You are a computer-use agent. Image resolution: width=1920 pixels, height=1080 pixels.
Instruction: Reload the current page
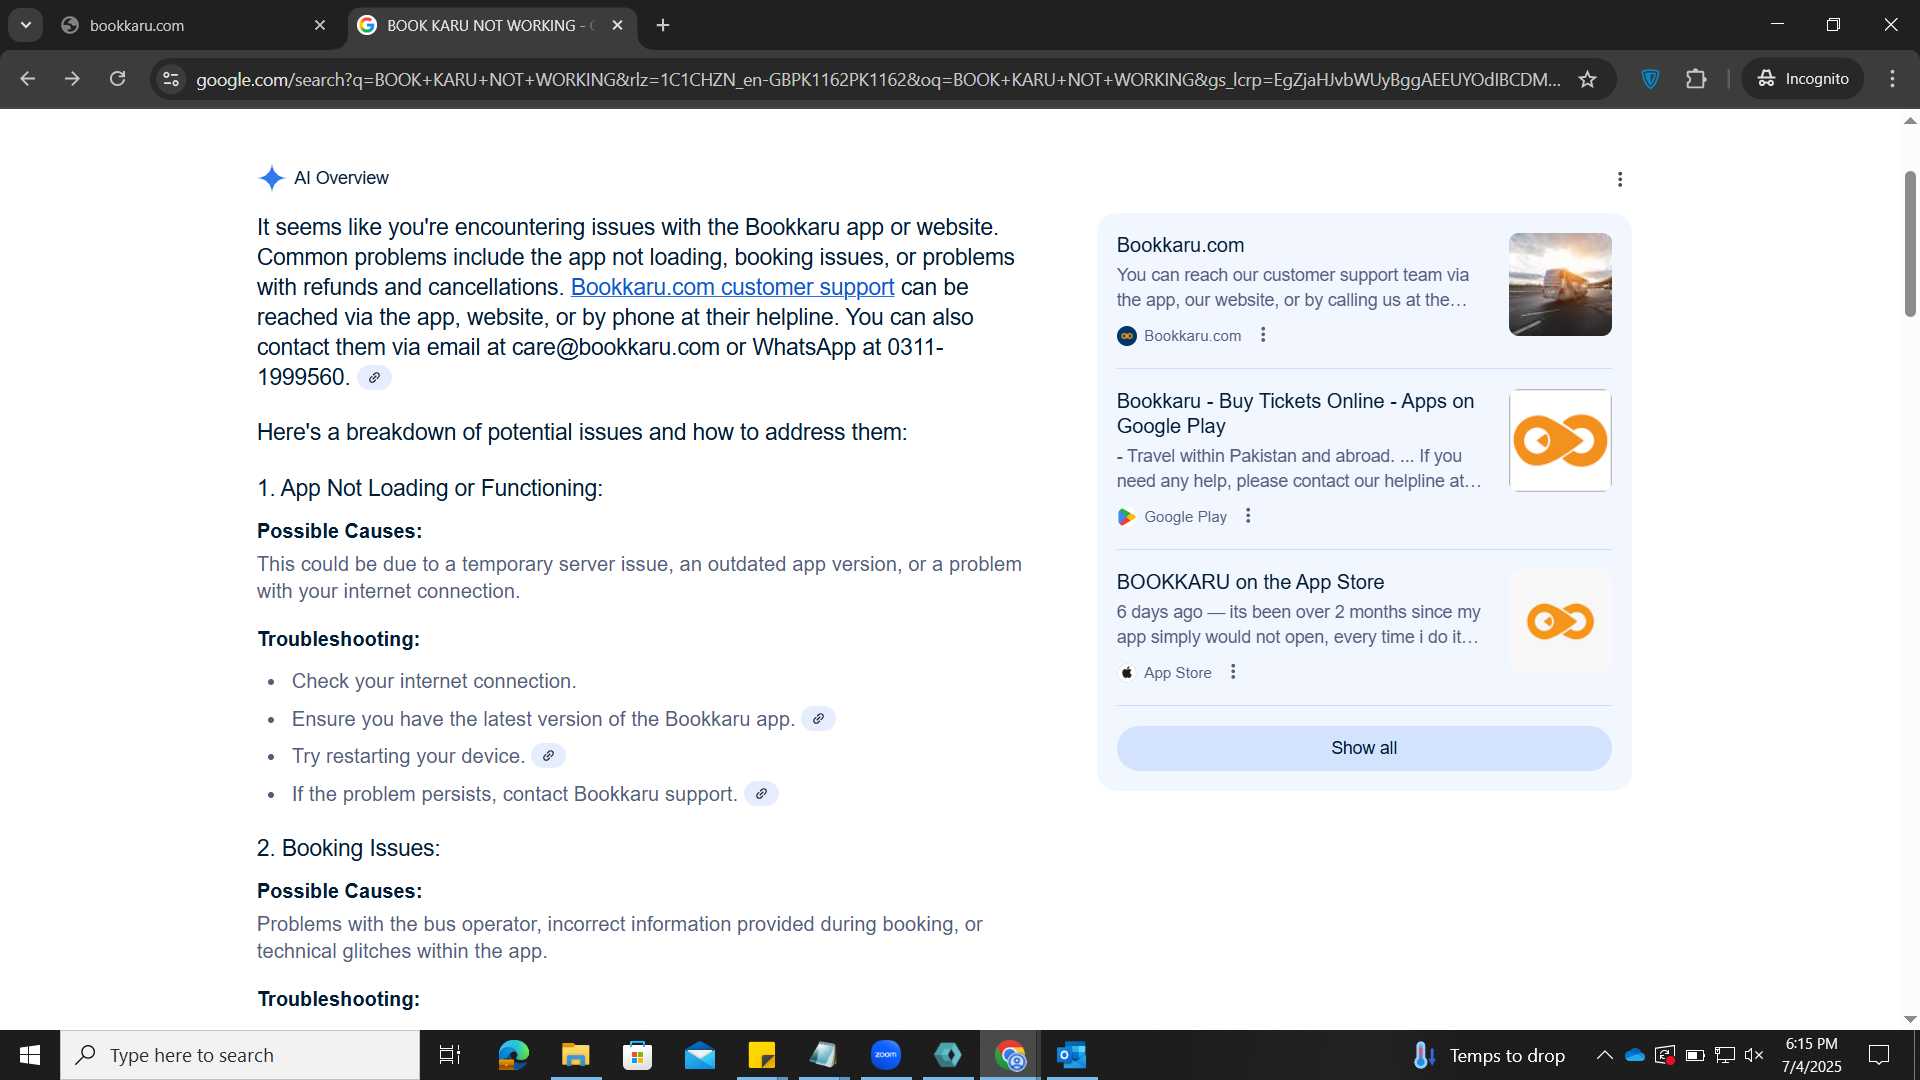tap(117, 79)
